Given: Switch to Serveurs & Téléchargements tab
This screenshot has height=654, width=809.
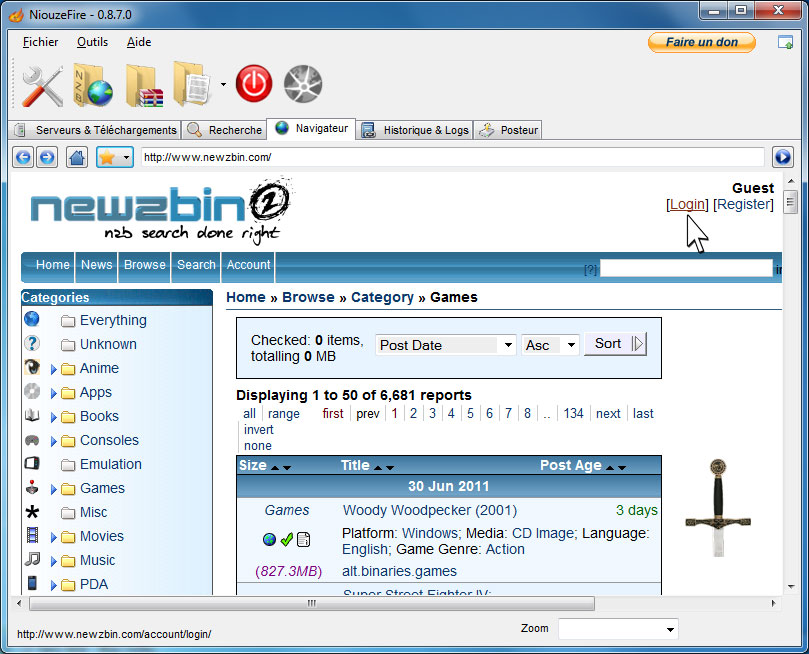Looking at the screenshot, I should coord(95,130).
